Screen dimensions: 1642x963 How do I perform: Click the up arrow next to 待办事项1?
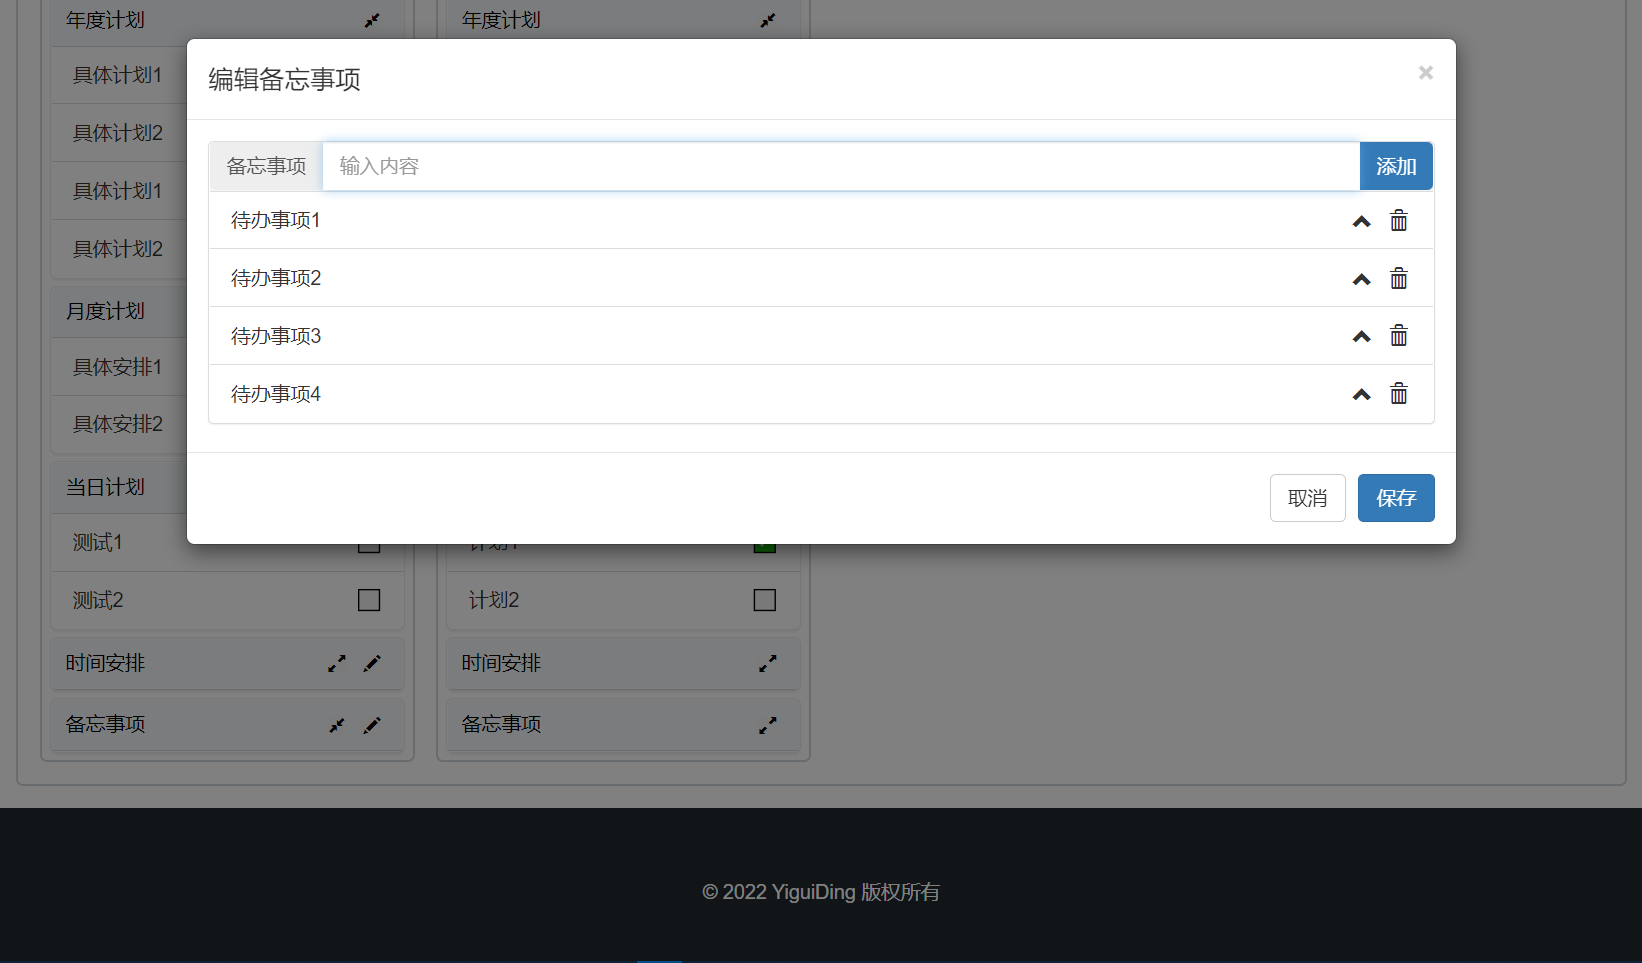(1361, 221)
